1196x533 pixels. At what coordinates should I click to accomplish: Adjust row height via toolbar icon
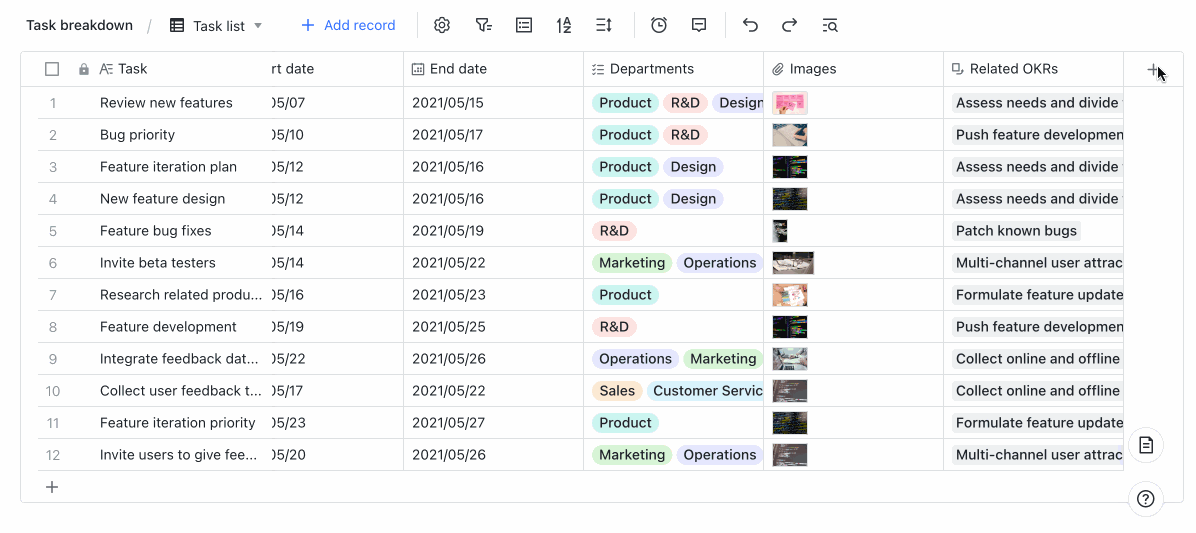[604, 25]
